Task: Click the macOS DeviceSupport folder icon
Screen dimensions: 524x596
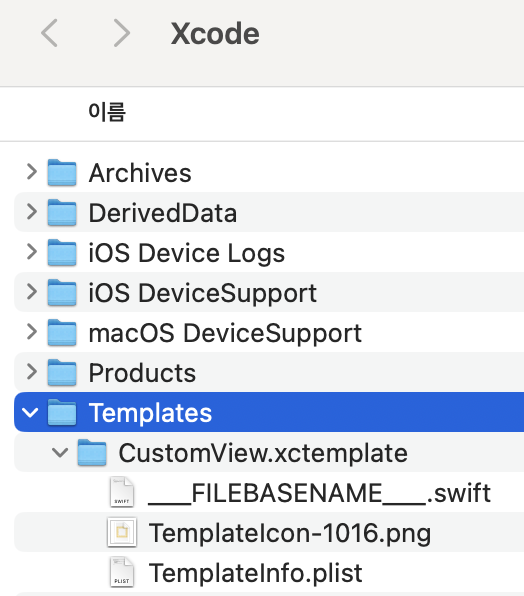Action: [x=62, y=333]
